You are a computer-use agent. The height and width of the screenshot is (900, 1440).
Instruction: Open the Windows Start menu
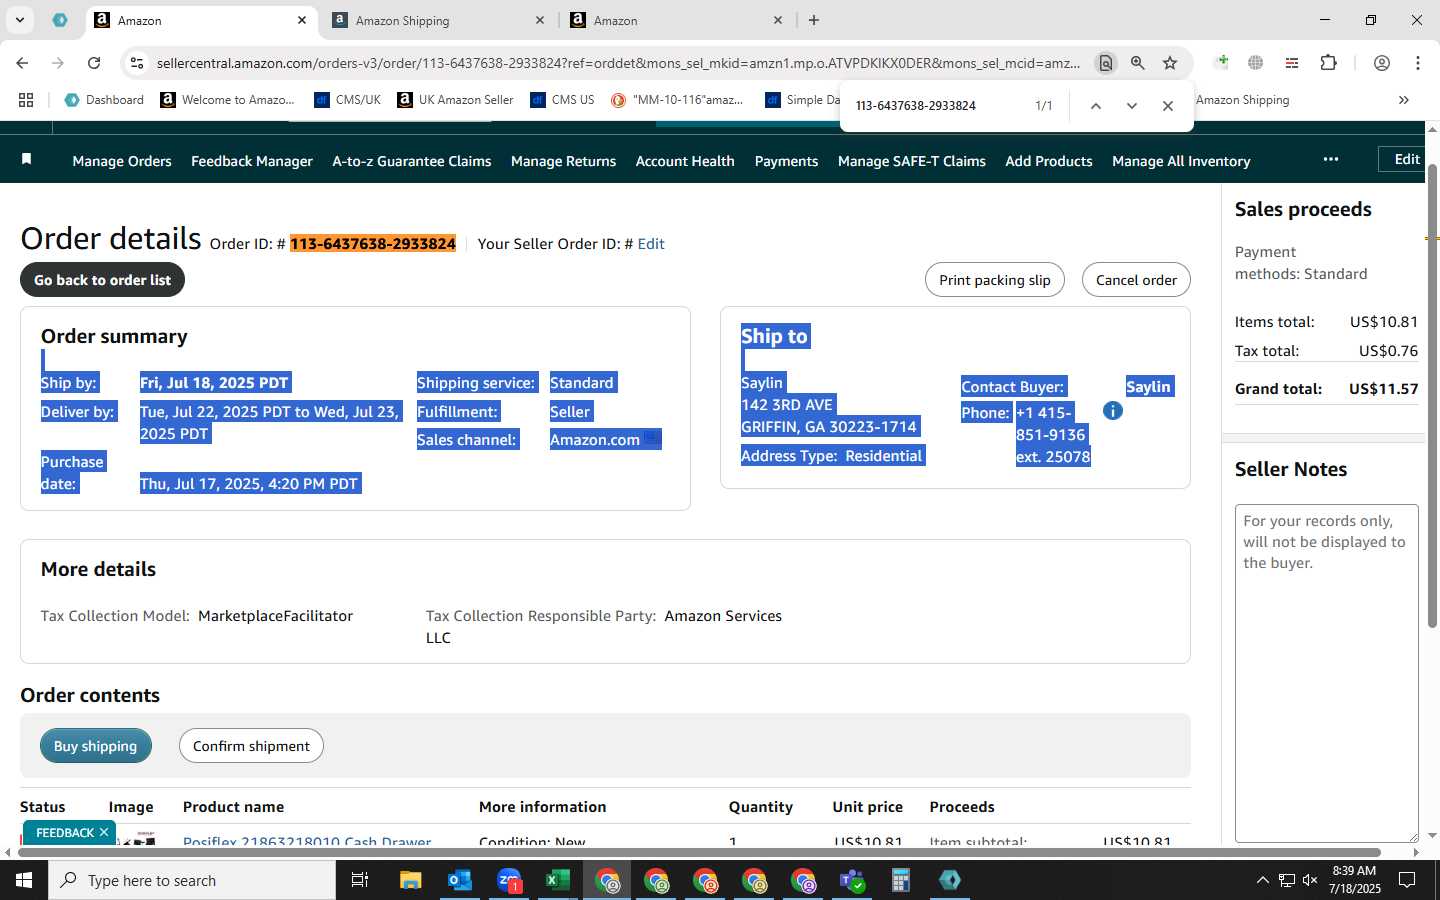tap(24, 880)
